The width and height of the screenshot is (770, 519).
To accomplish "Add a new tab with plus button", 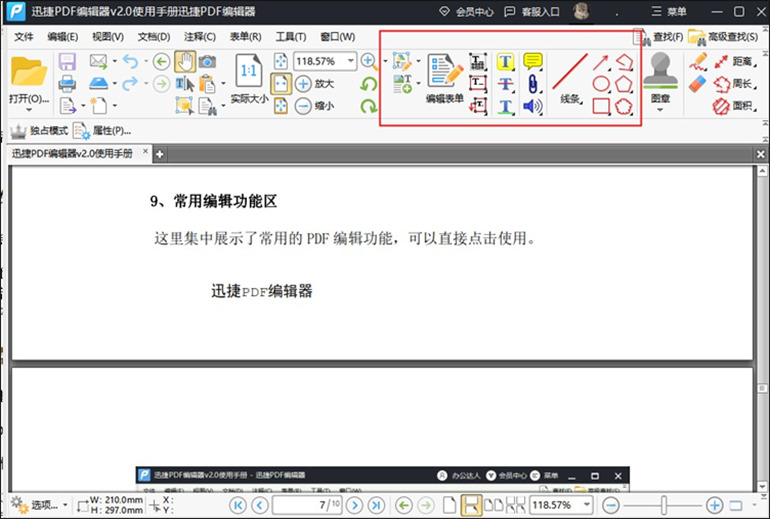I will point(160,154).
